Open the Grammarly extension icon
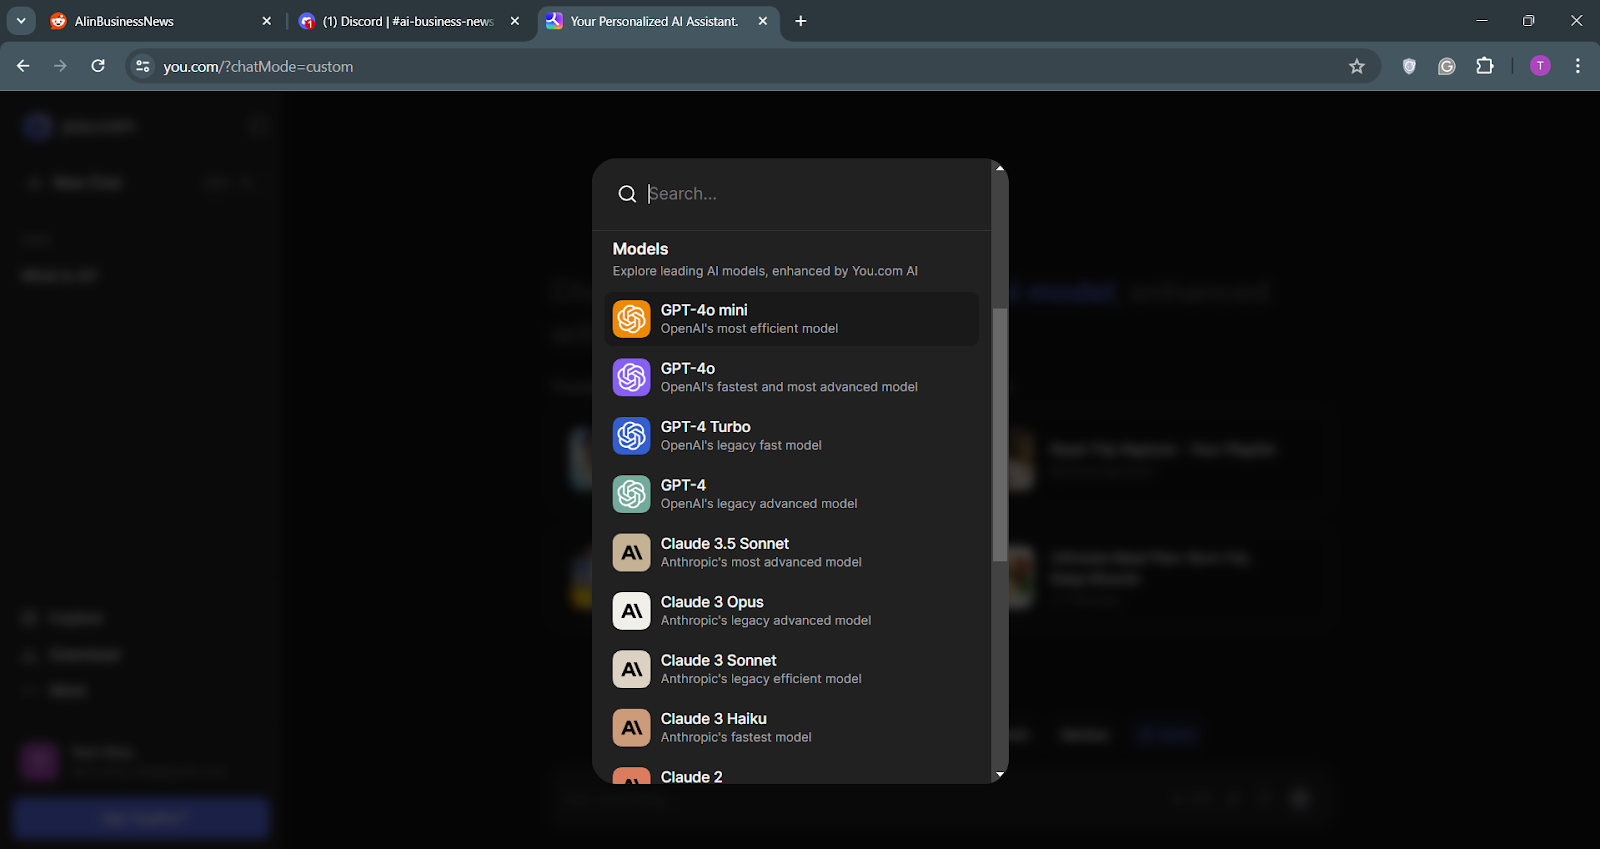 (x=1447, y=66)
